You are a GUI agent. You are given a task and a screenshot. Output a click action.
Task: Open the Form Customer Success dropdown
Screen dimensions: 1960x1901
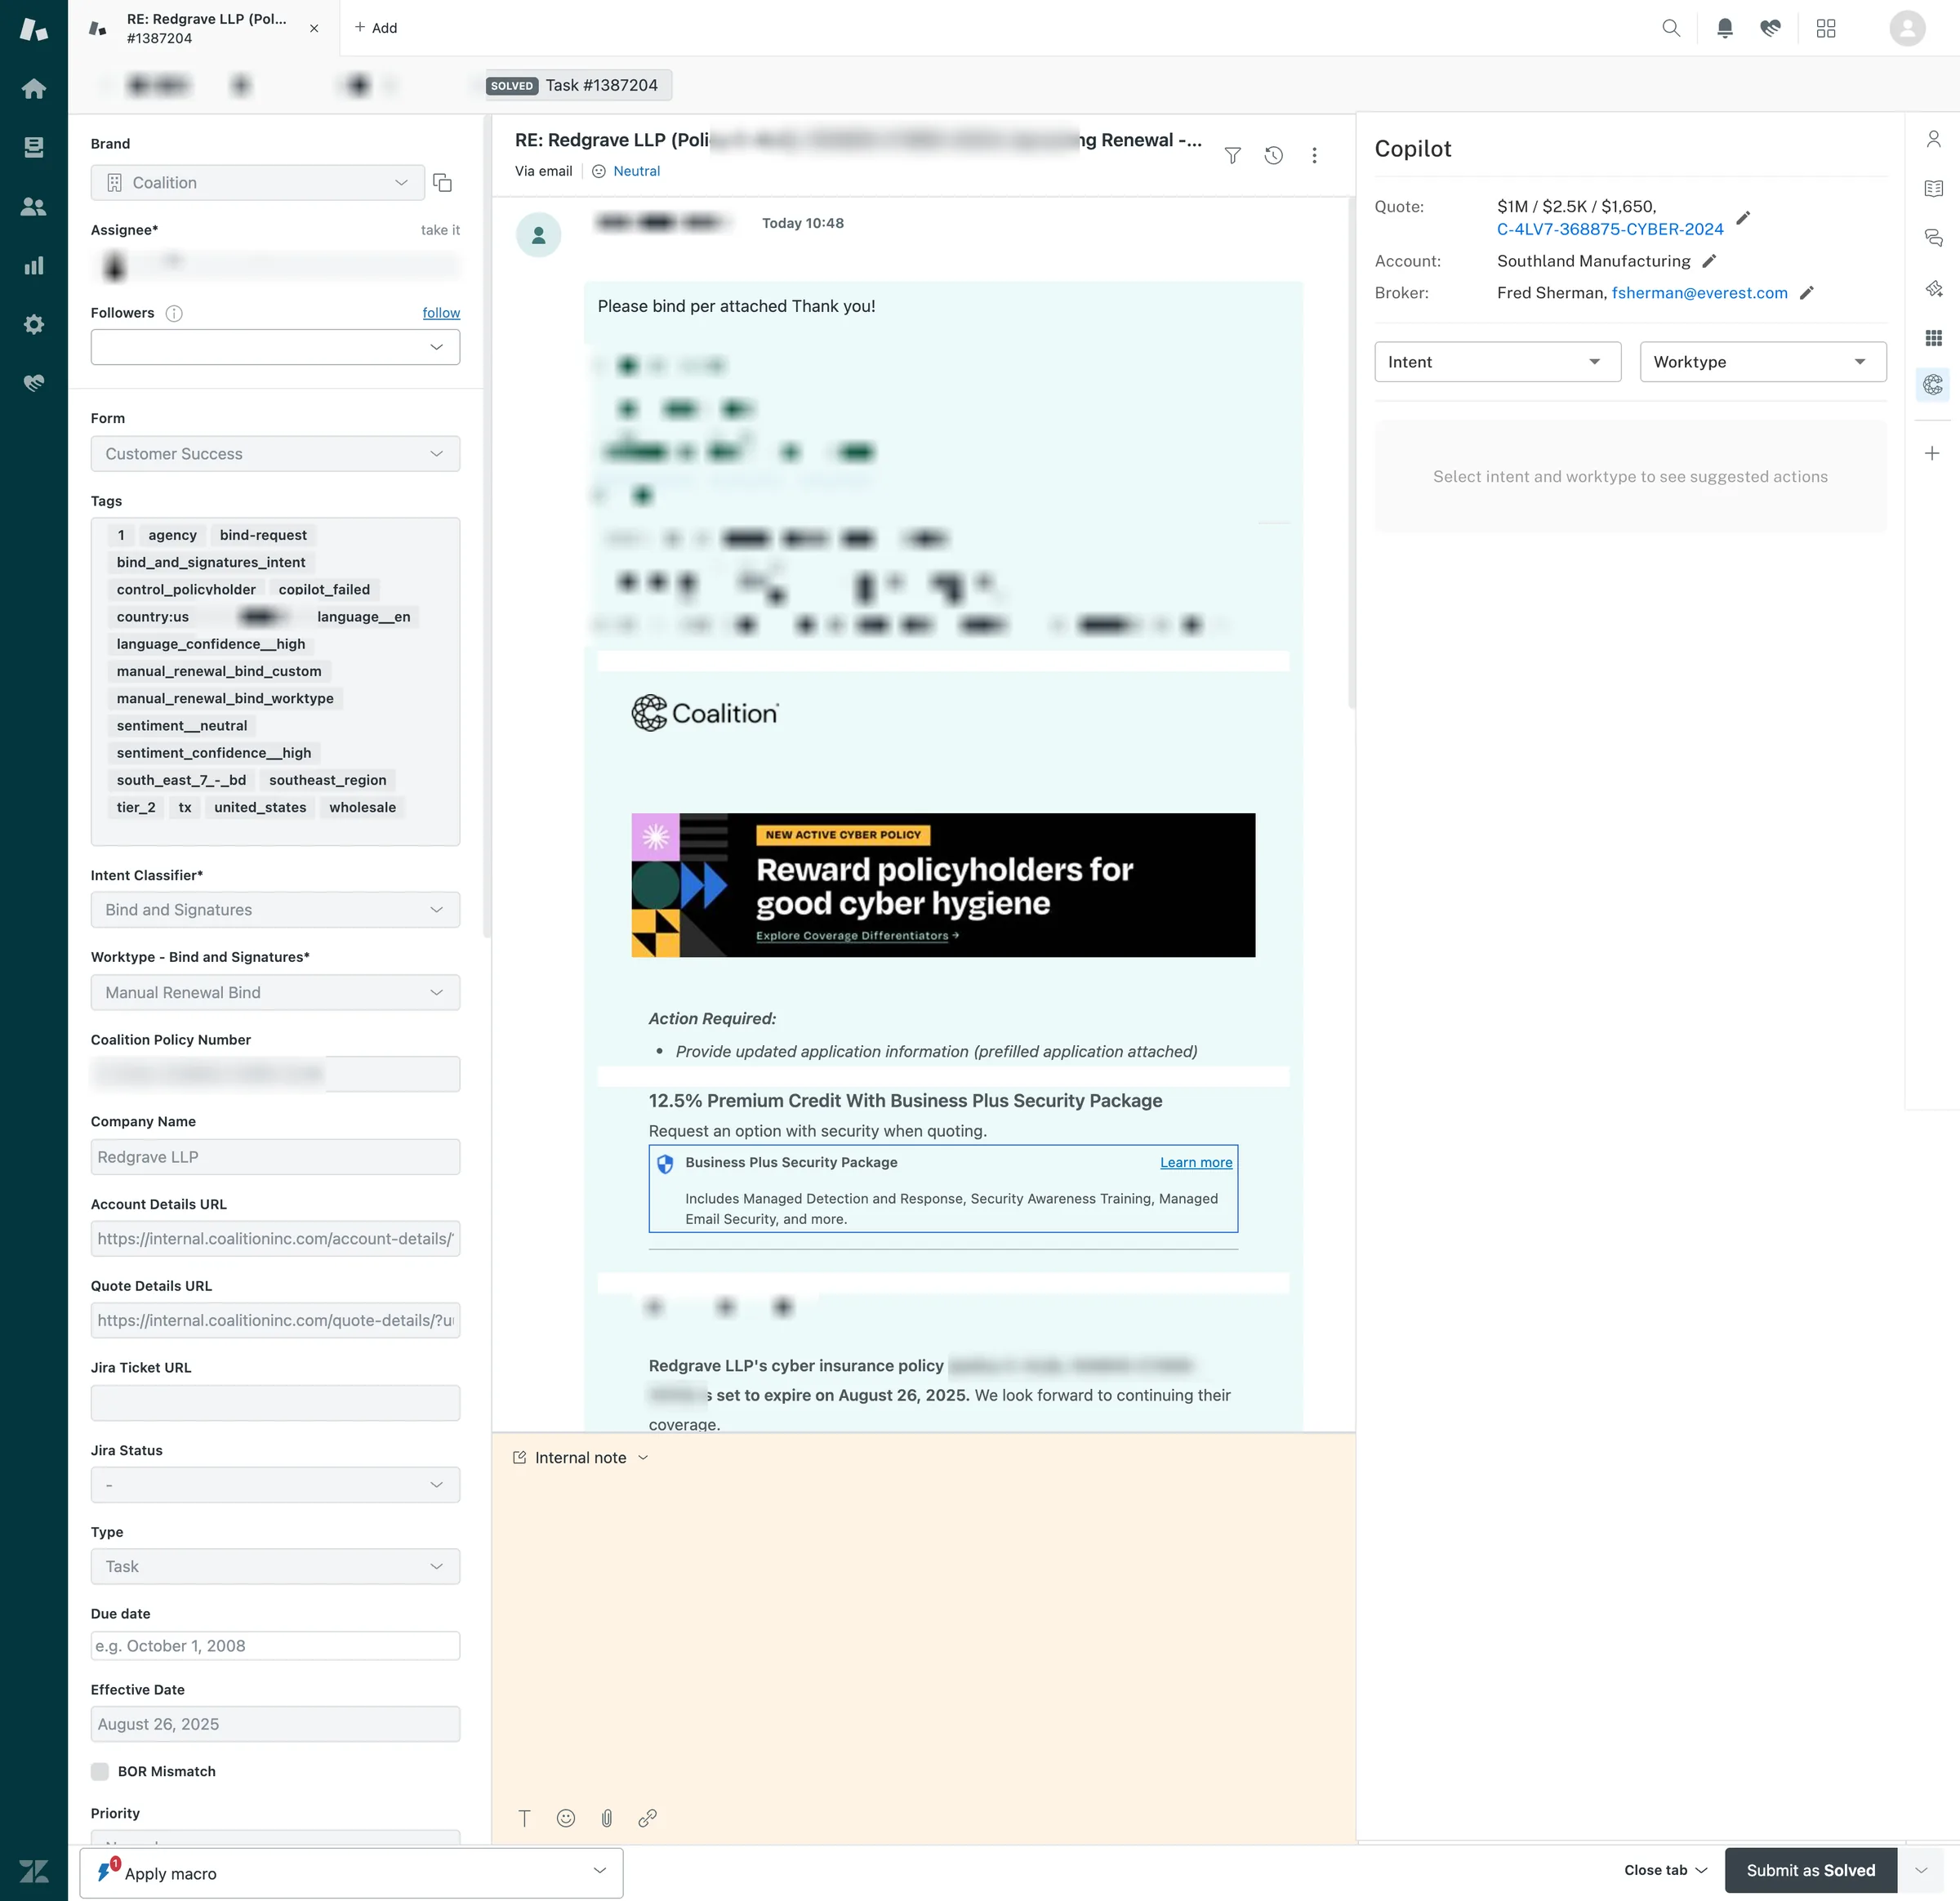click(x=275, y=453)
